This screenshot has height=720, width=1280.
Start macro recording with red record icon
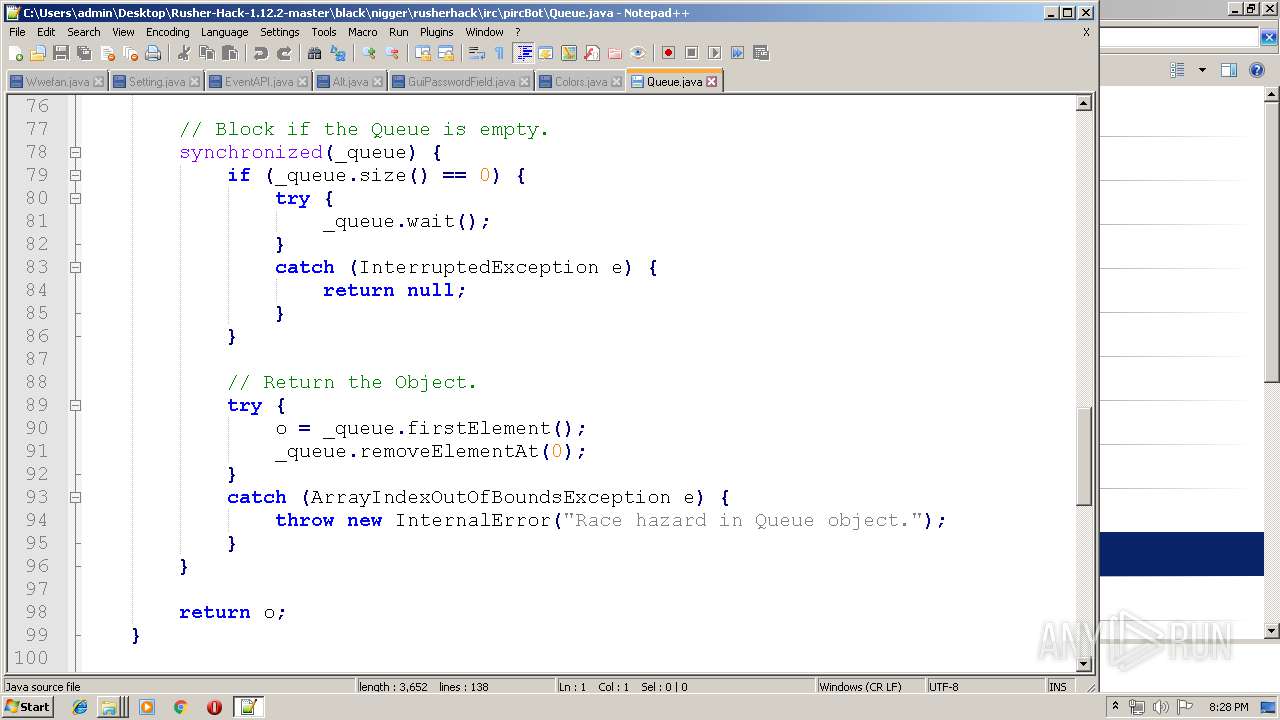coord(668,53)
